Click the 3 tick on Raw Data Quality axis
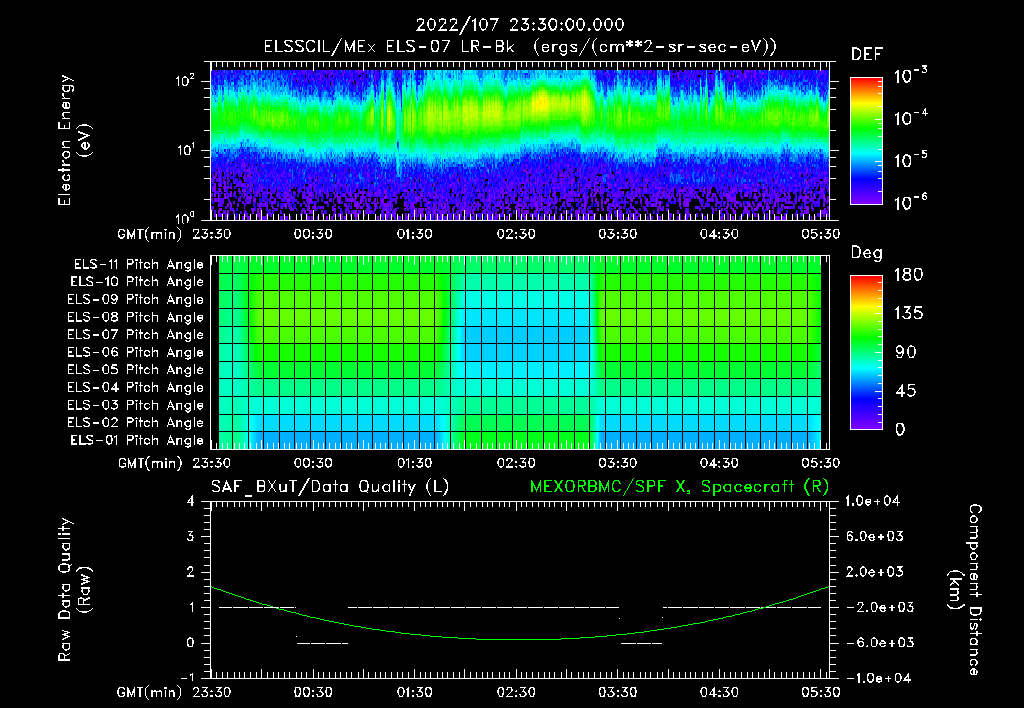 click(x=191, y=536)
